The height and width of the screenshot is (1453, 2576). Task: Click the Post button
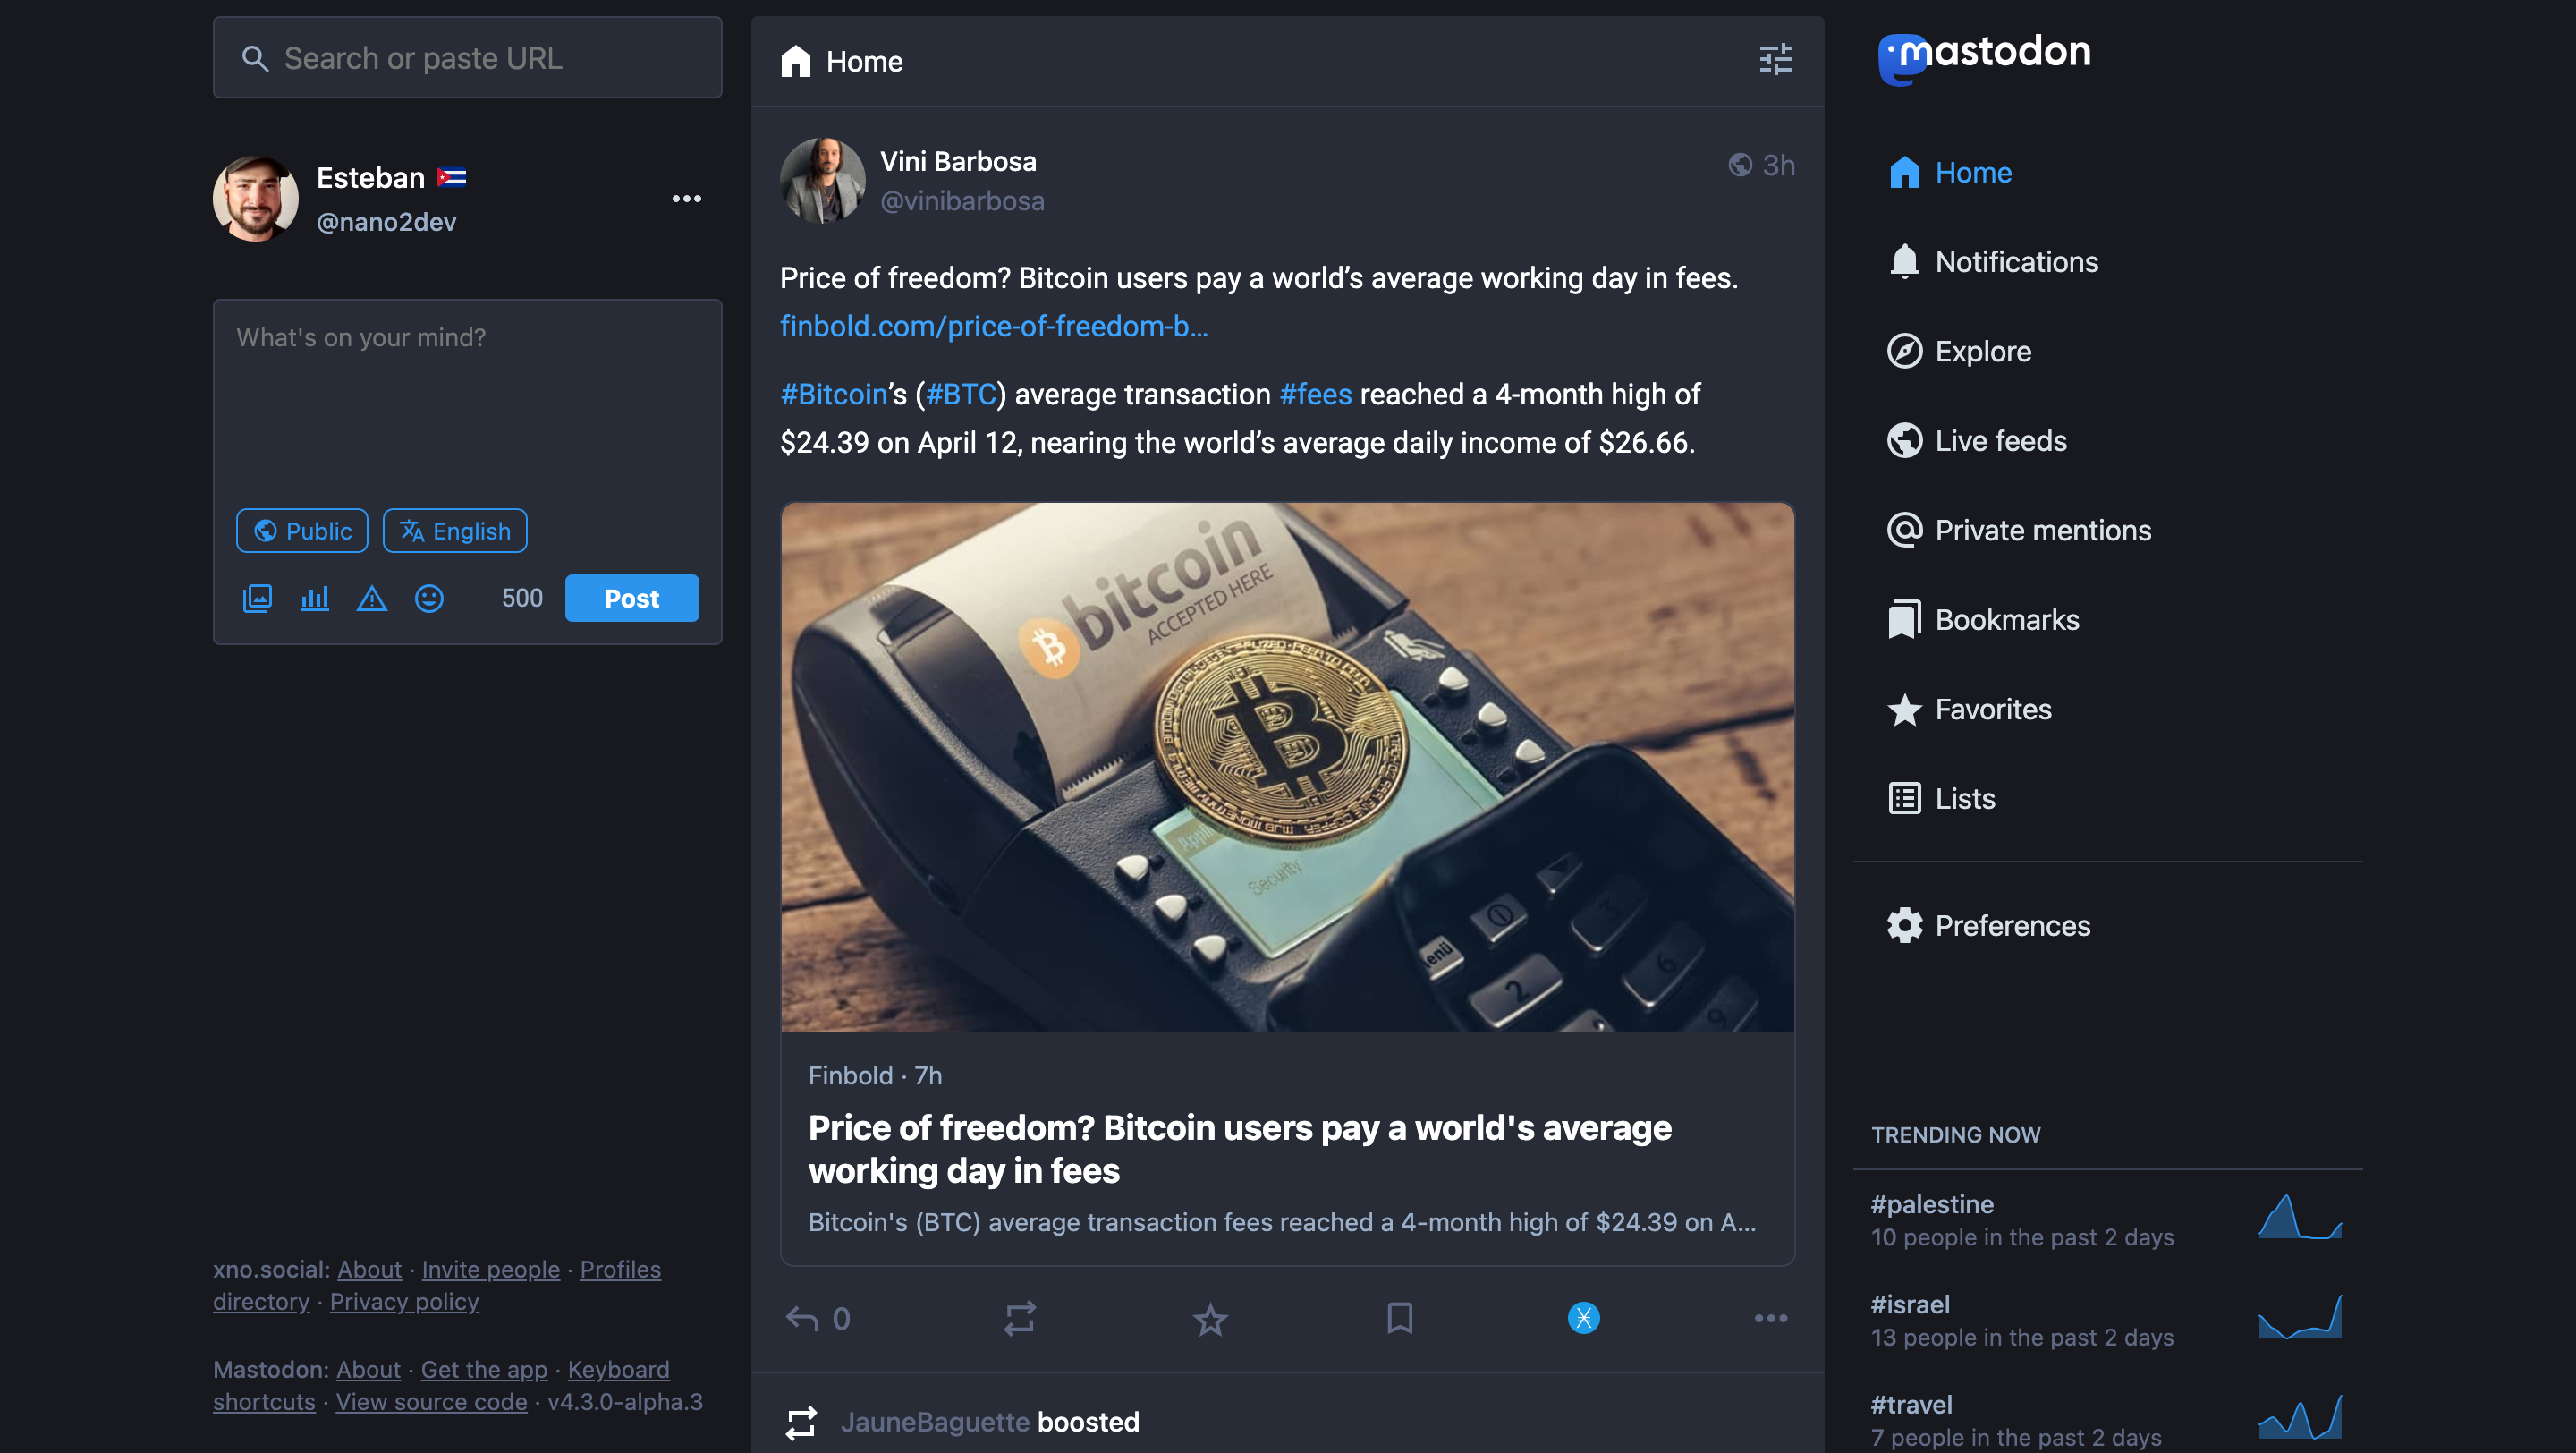coord(631,598)
